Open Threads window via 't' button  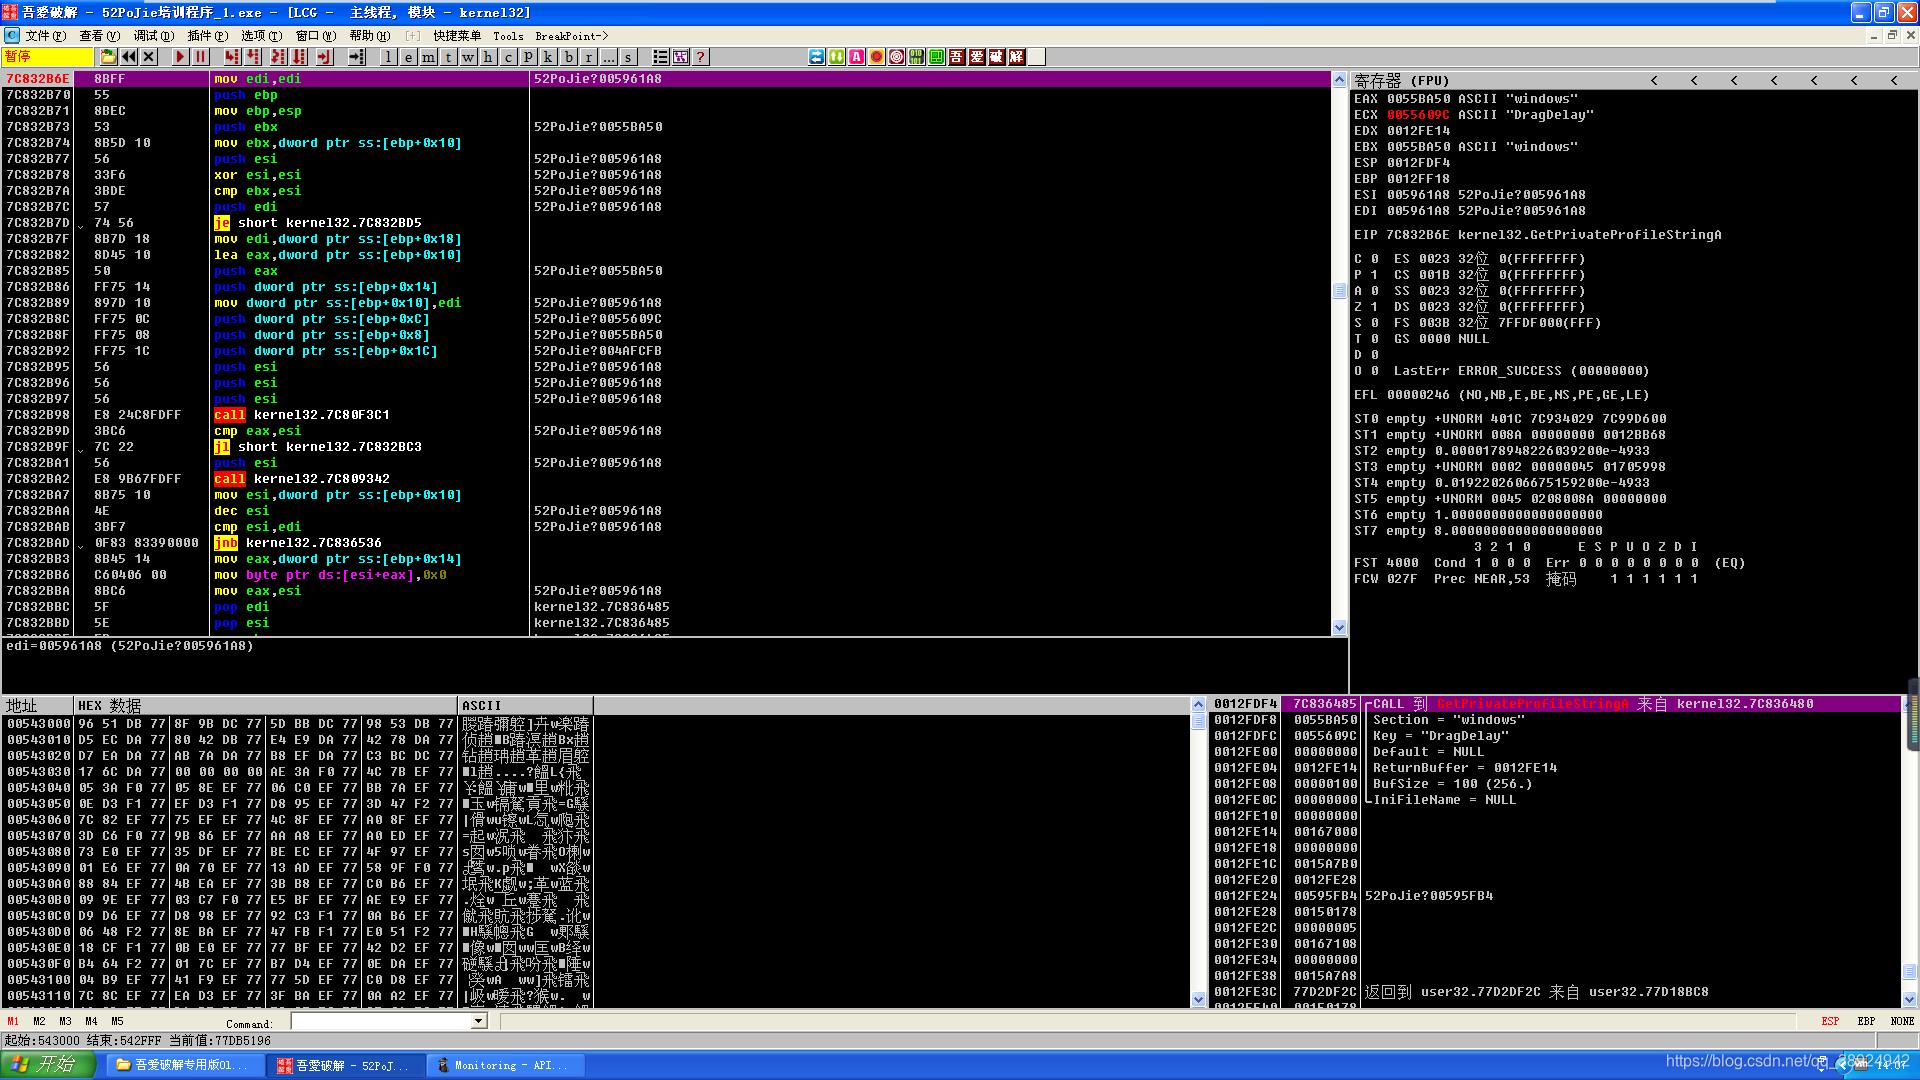448,57
